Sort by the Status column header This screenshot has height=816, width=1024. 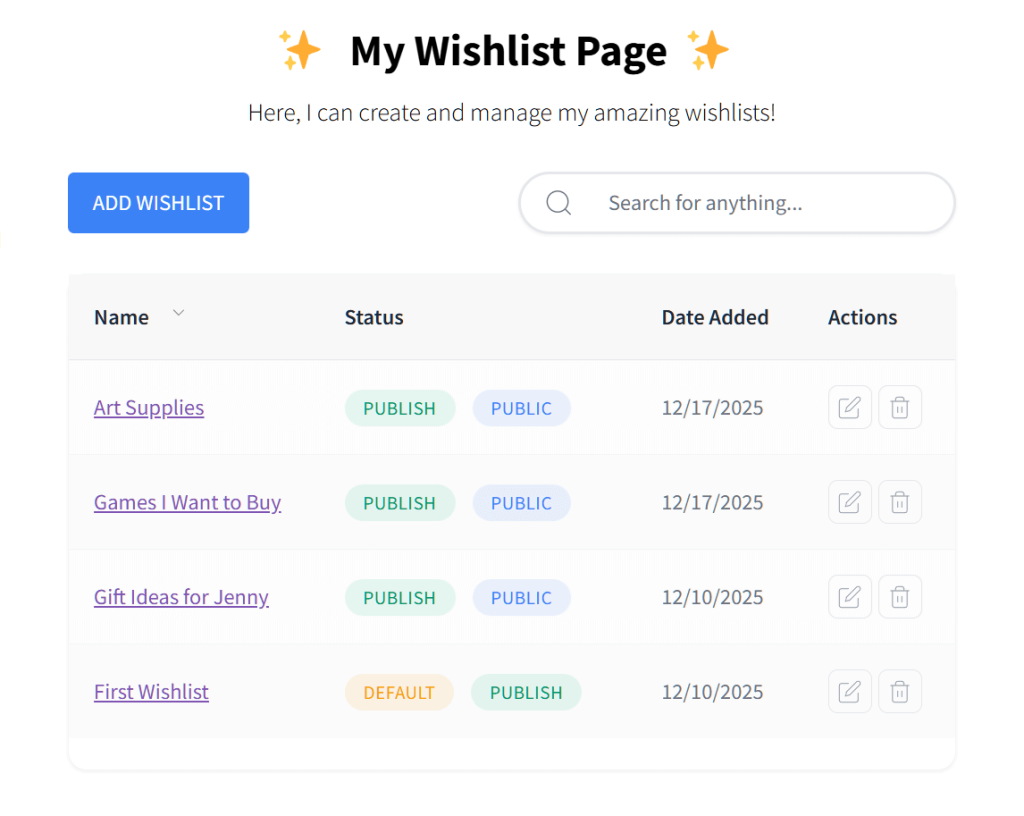(x=373, y=317)
